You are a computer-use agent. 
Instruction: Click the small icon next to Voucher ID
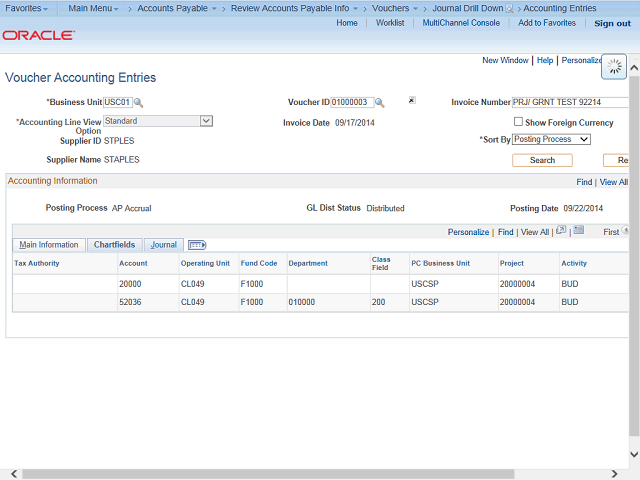click(x=412, y=100)
